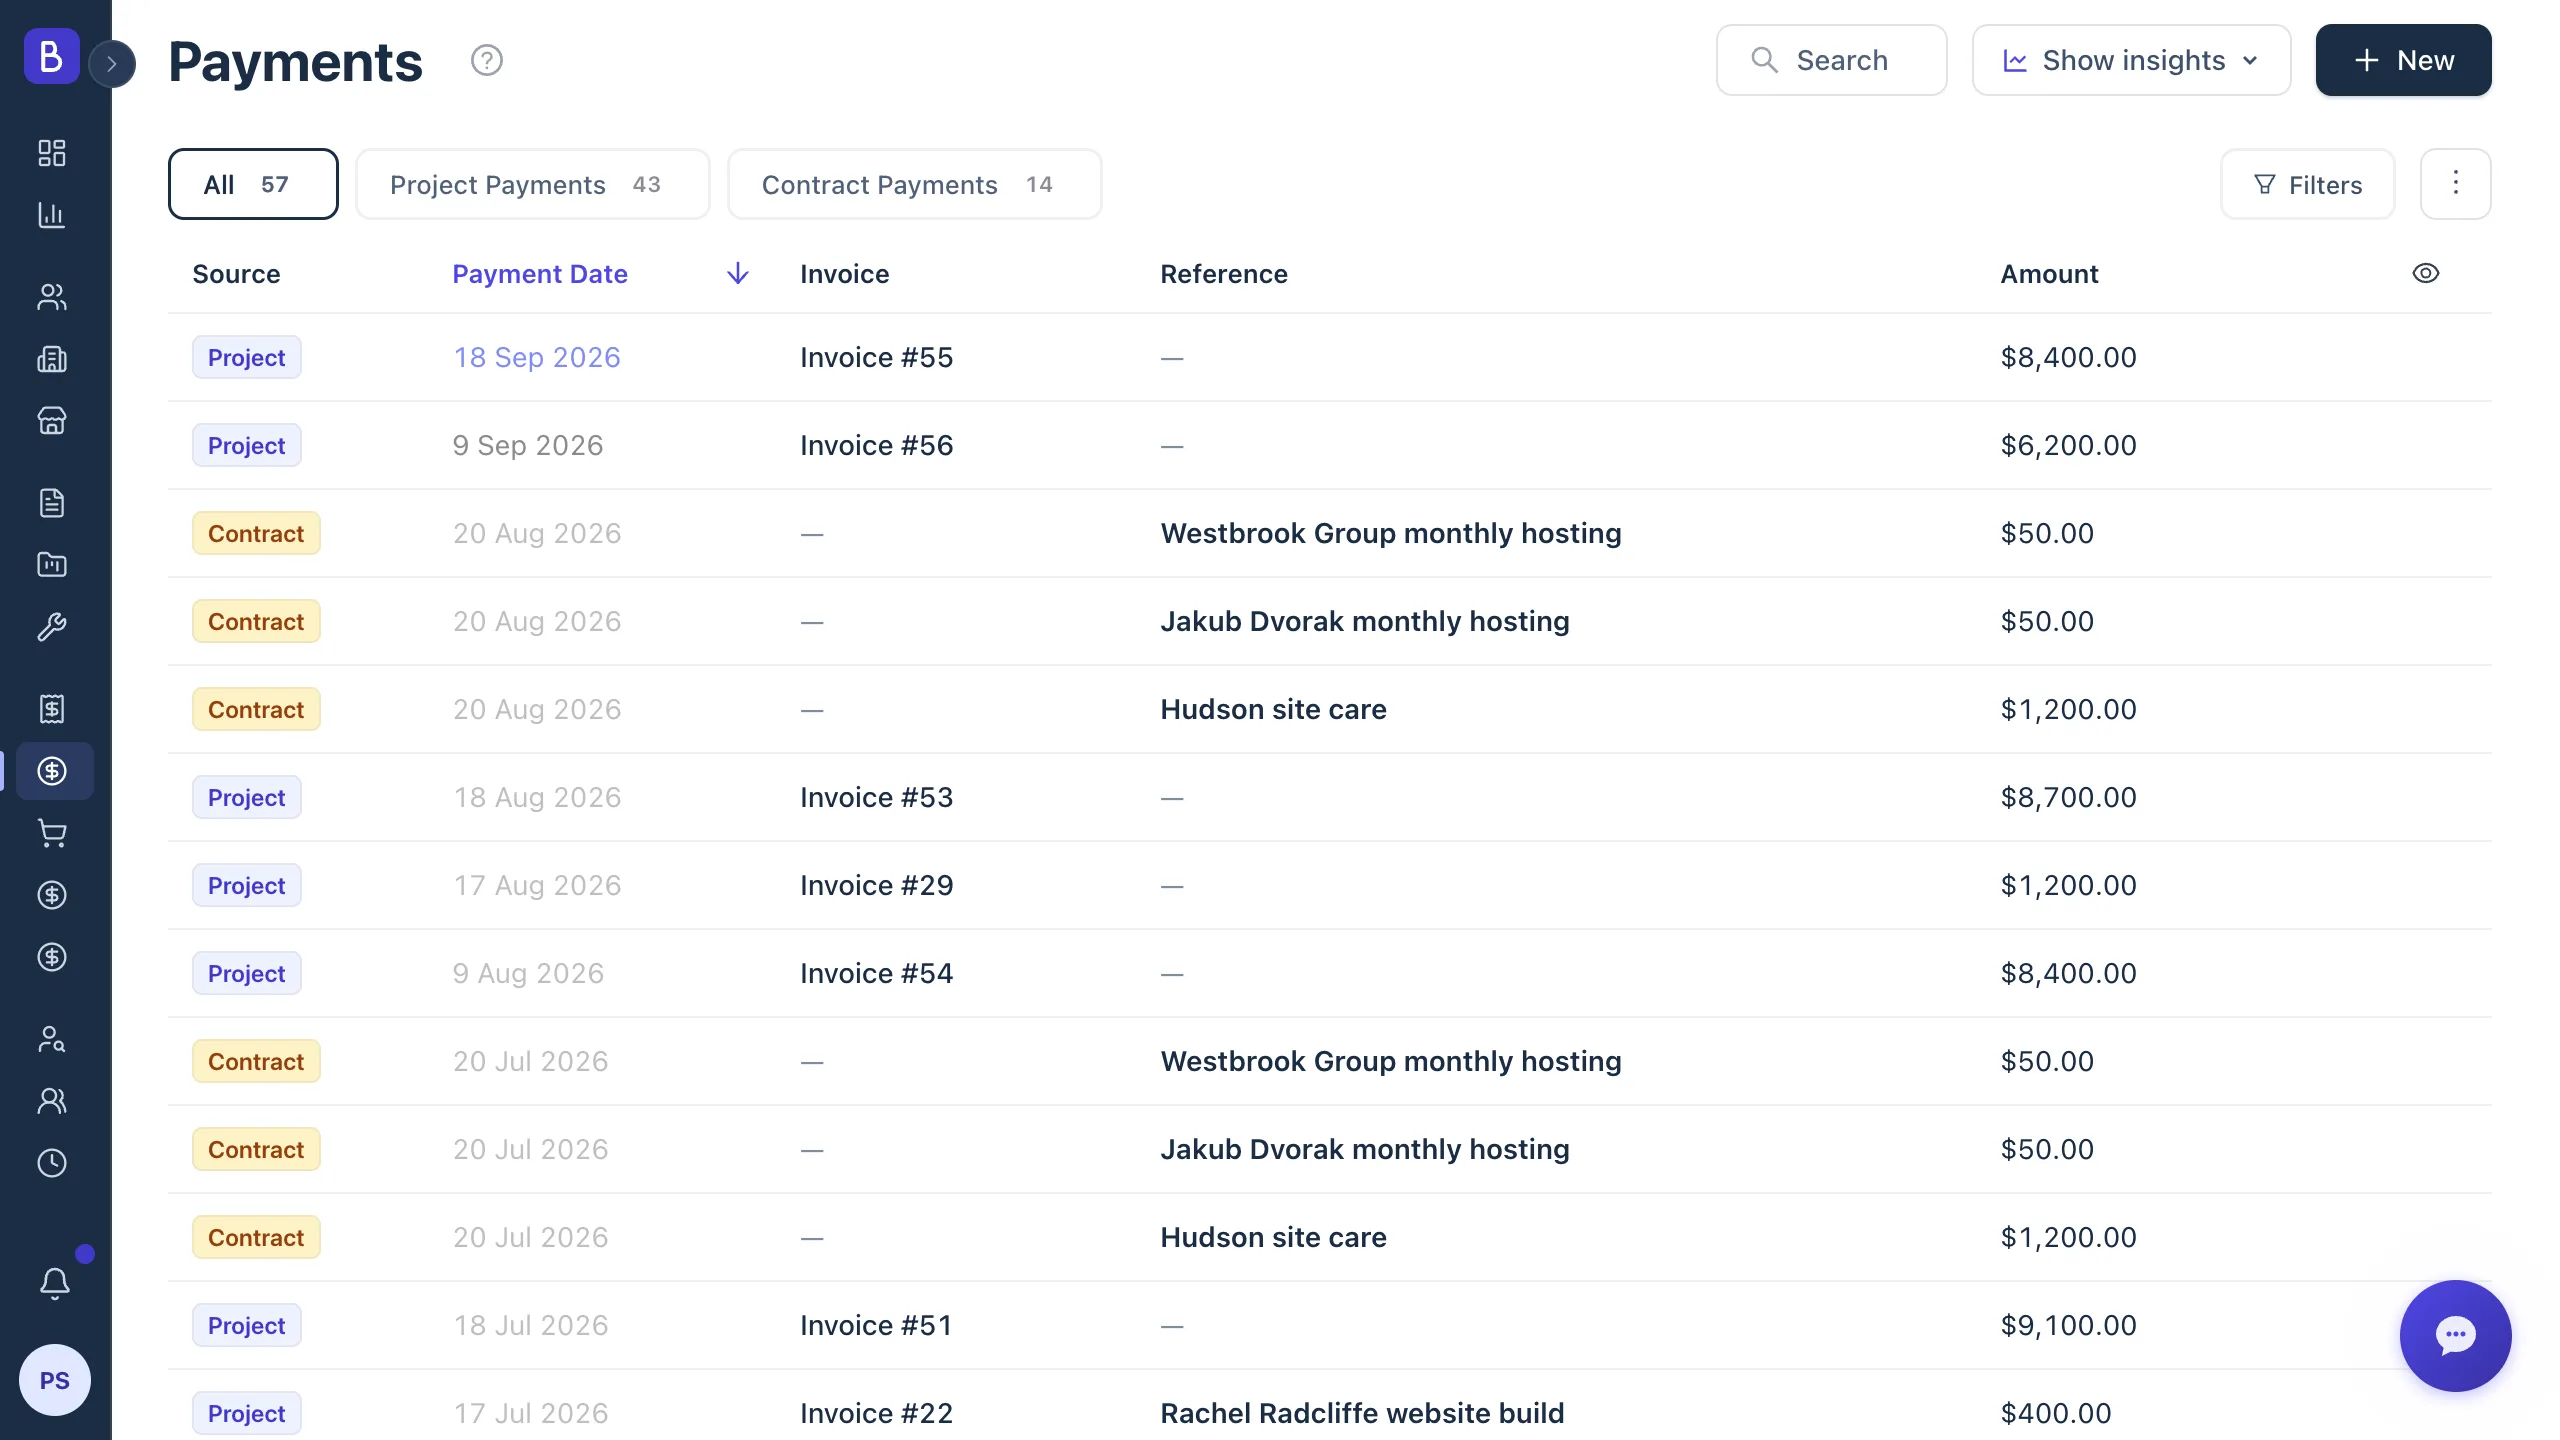Open the receipt invoices sidebar icon
This screenshot has width=2560, height=1440.
pyautogui.click(x=52, y=709)
